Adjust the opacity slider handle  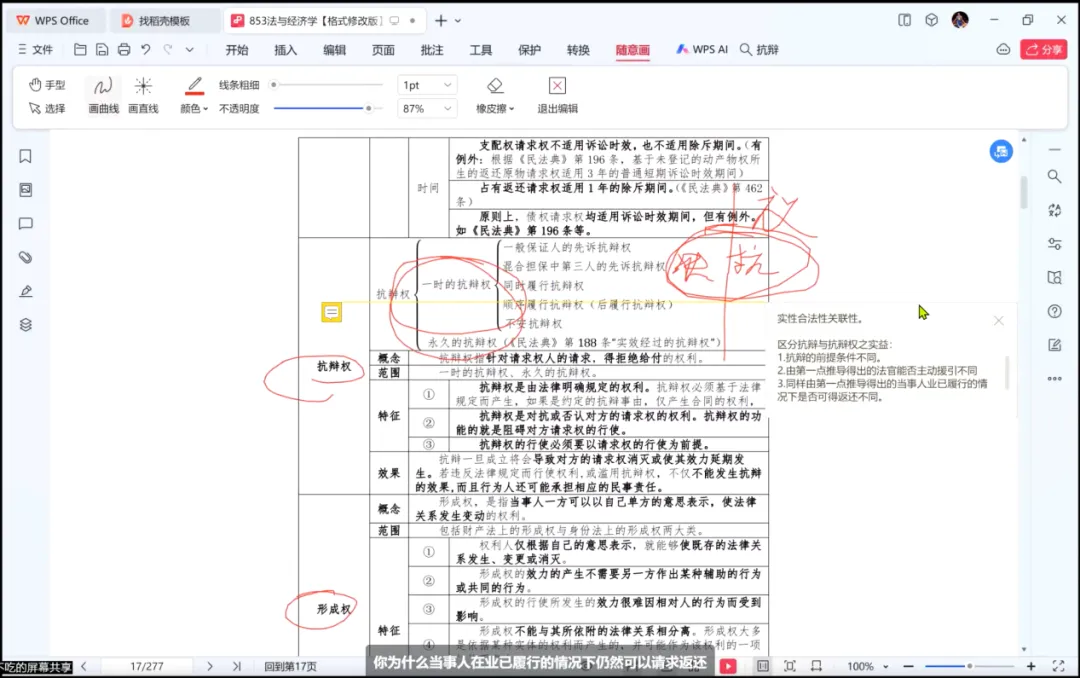click(x=368, y=108)
